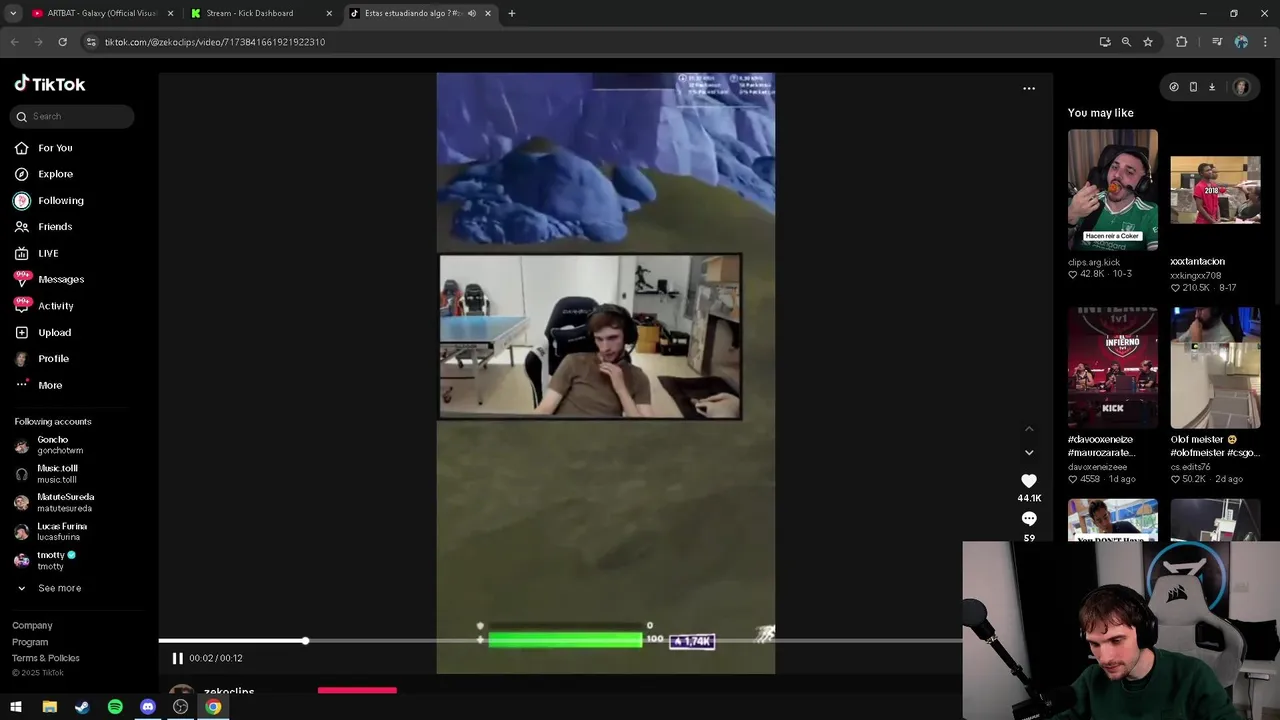Open site information icon in address bar
The image size is (1280, 720).
pyautogui.click(x=91, y=42)
